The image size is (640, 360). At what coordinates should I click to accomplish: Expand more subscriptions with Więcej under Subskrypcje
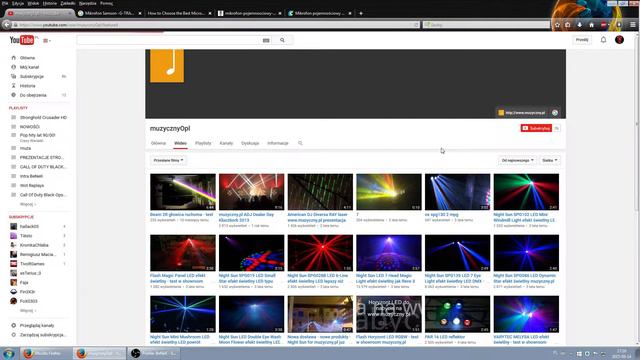[x=28, y=311]
